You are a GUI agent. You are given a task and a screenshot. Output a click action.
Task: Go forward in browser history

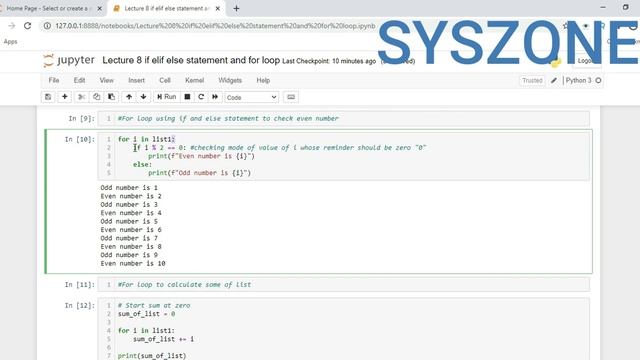tap(11, 26)
